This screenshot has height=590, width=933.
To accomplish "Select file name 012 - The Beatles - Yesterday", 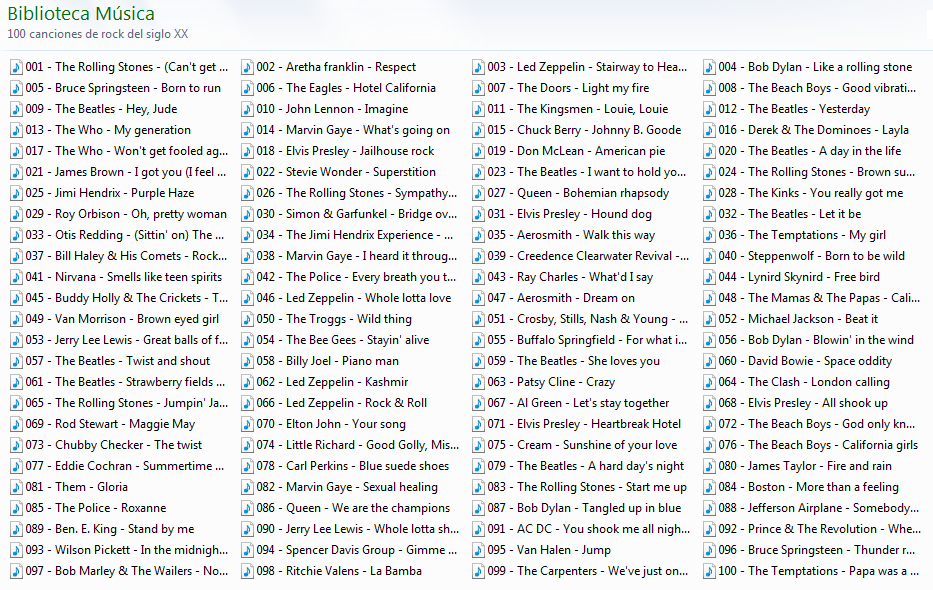I will click(x=794, y=109).
